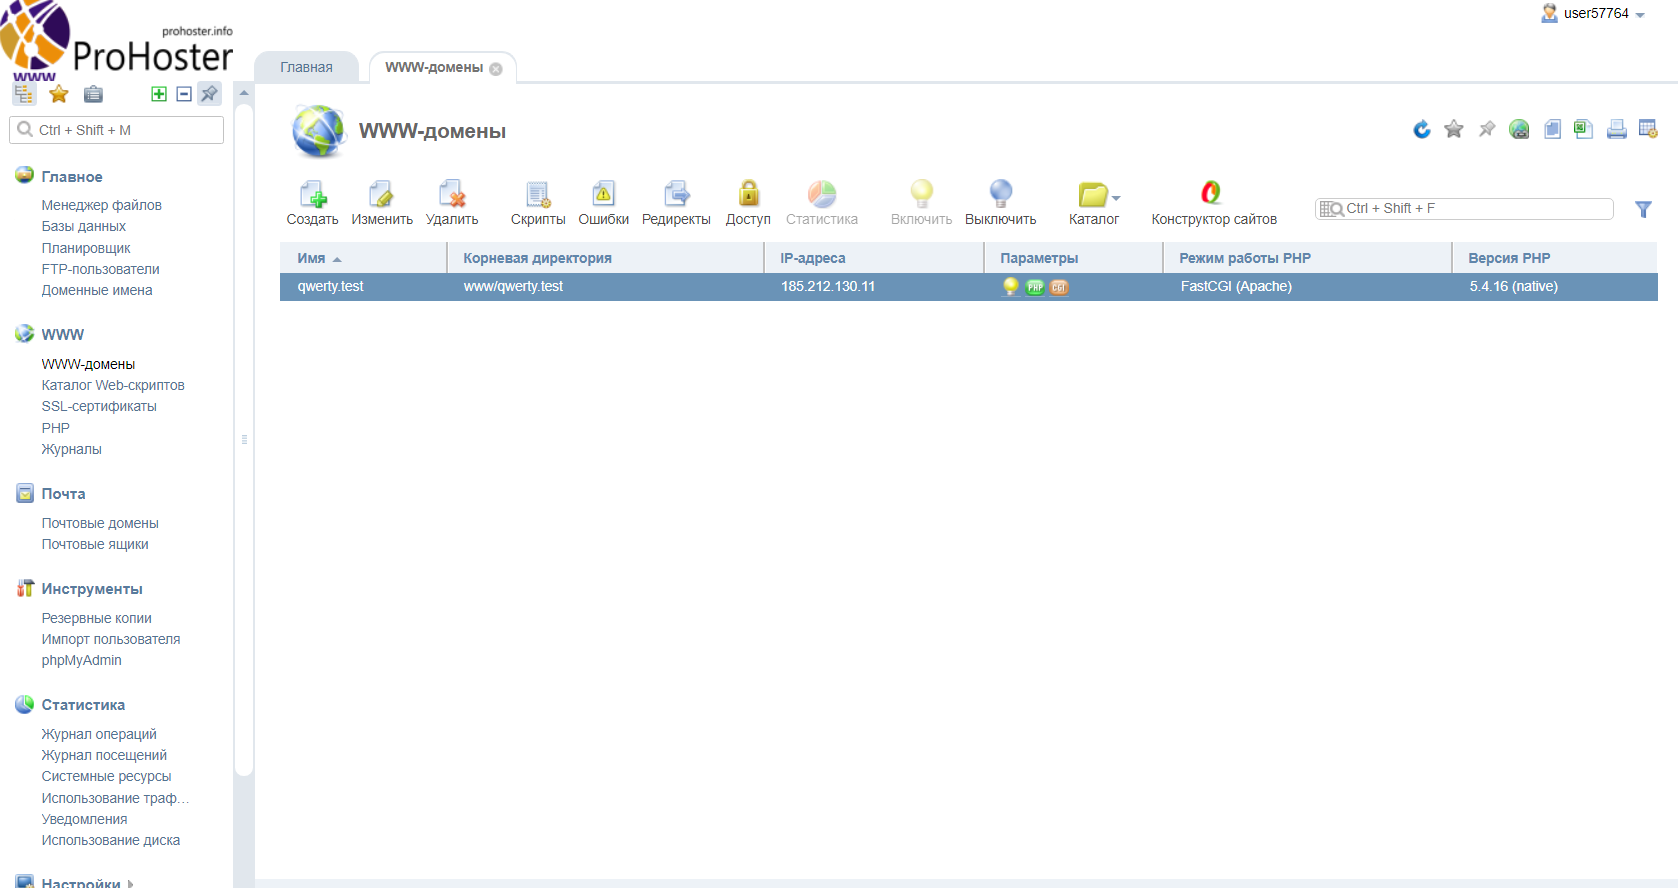1678x888 pixels.
Task: Open table column settings icon
Action: tap(1648, 129)
